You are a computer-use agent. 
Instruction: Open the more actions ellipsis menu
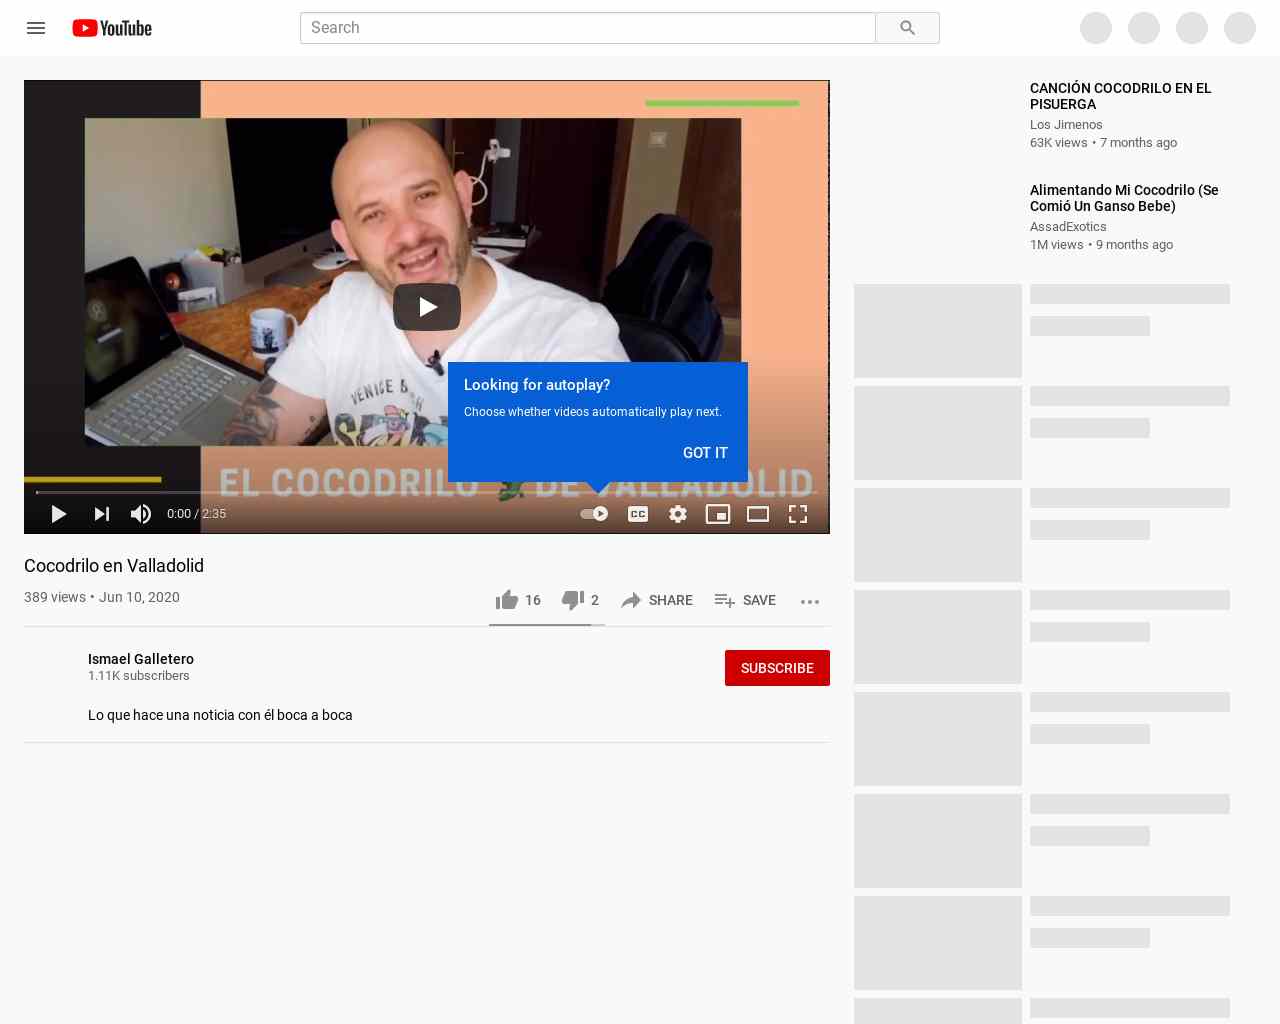point(810,601)
